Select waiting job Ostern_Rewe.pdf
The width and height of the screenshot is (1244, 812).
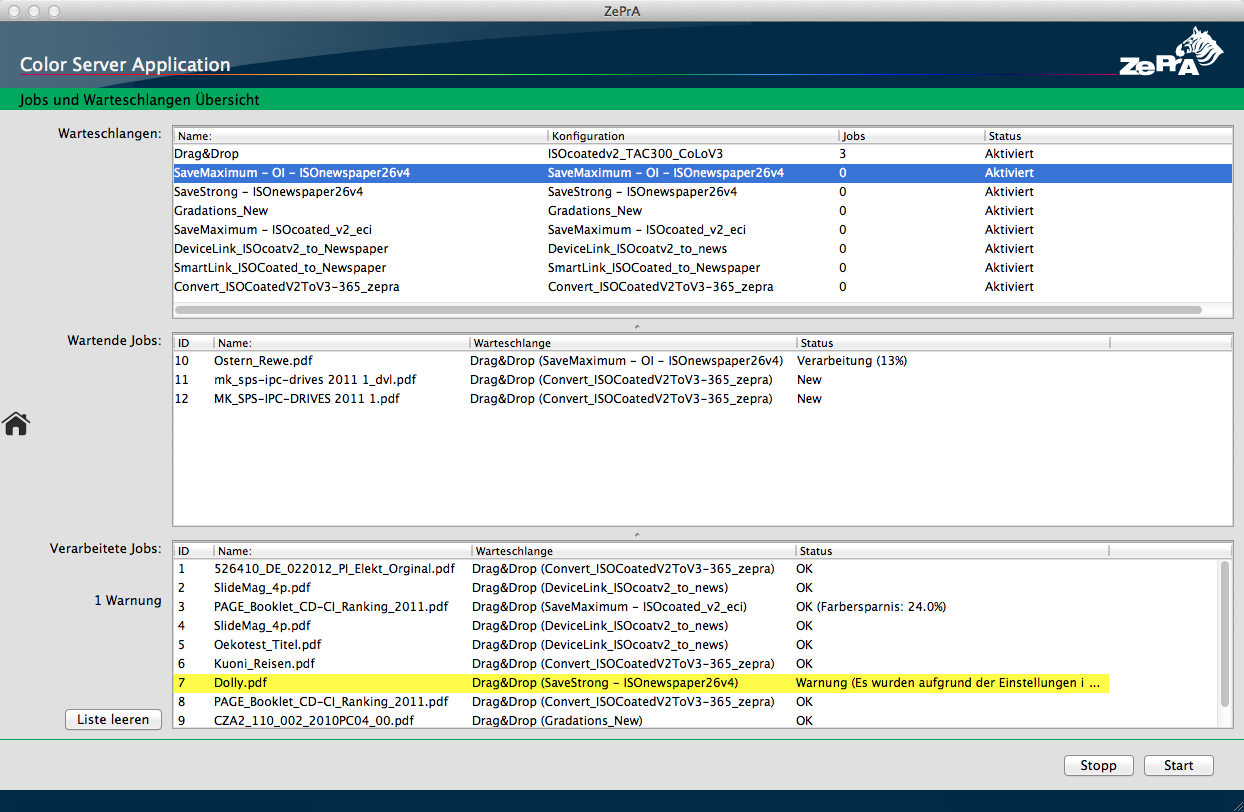click(x=300, y=360)
